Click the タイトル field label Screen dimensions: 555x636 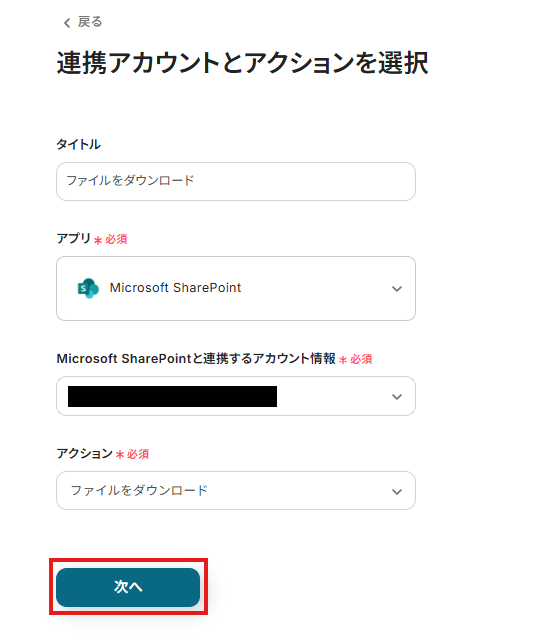[x=78, y=144]
